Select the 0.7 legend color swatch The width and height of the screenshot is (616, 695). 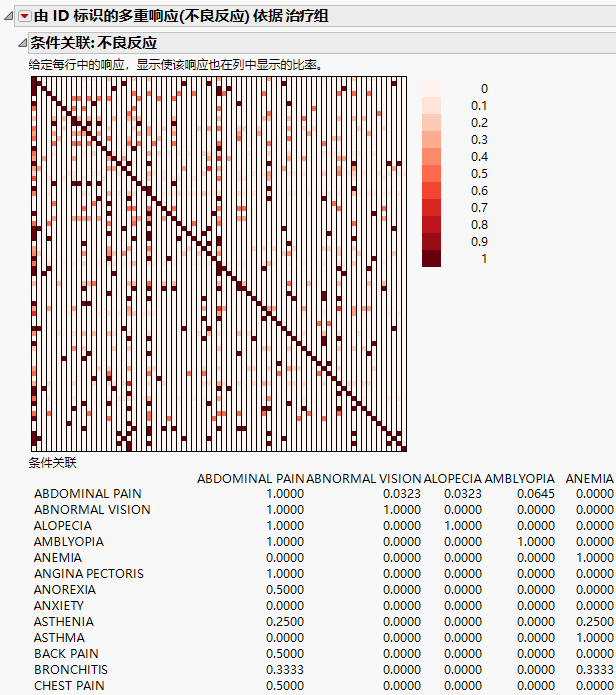click(431, 207)
